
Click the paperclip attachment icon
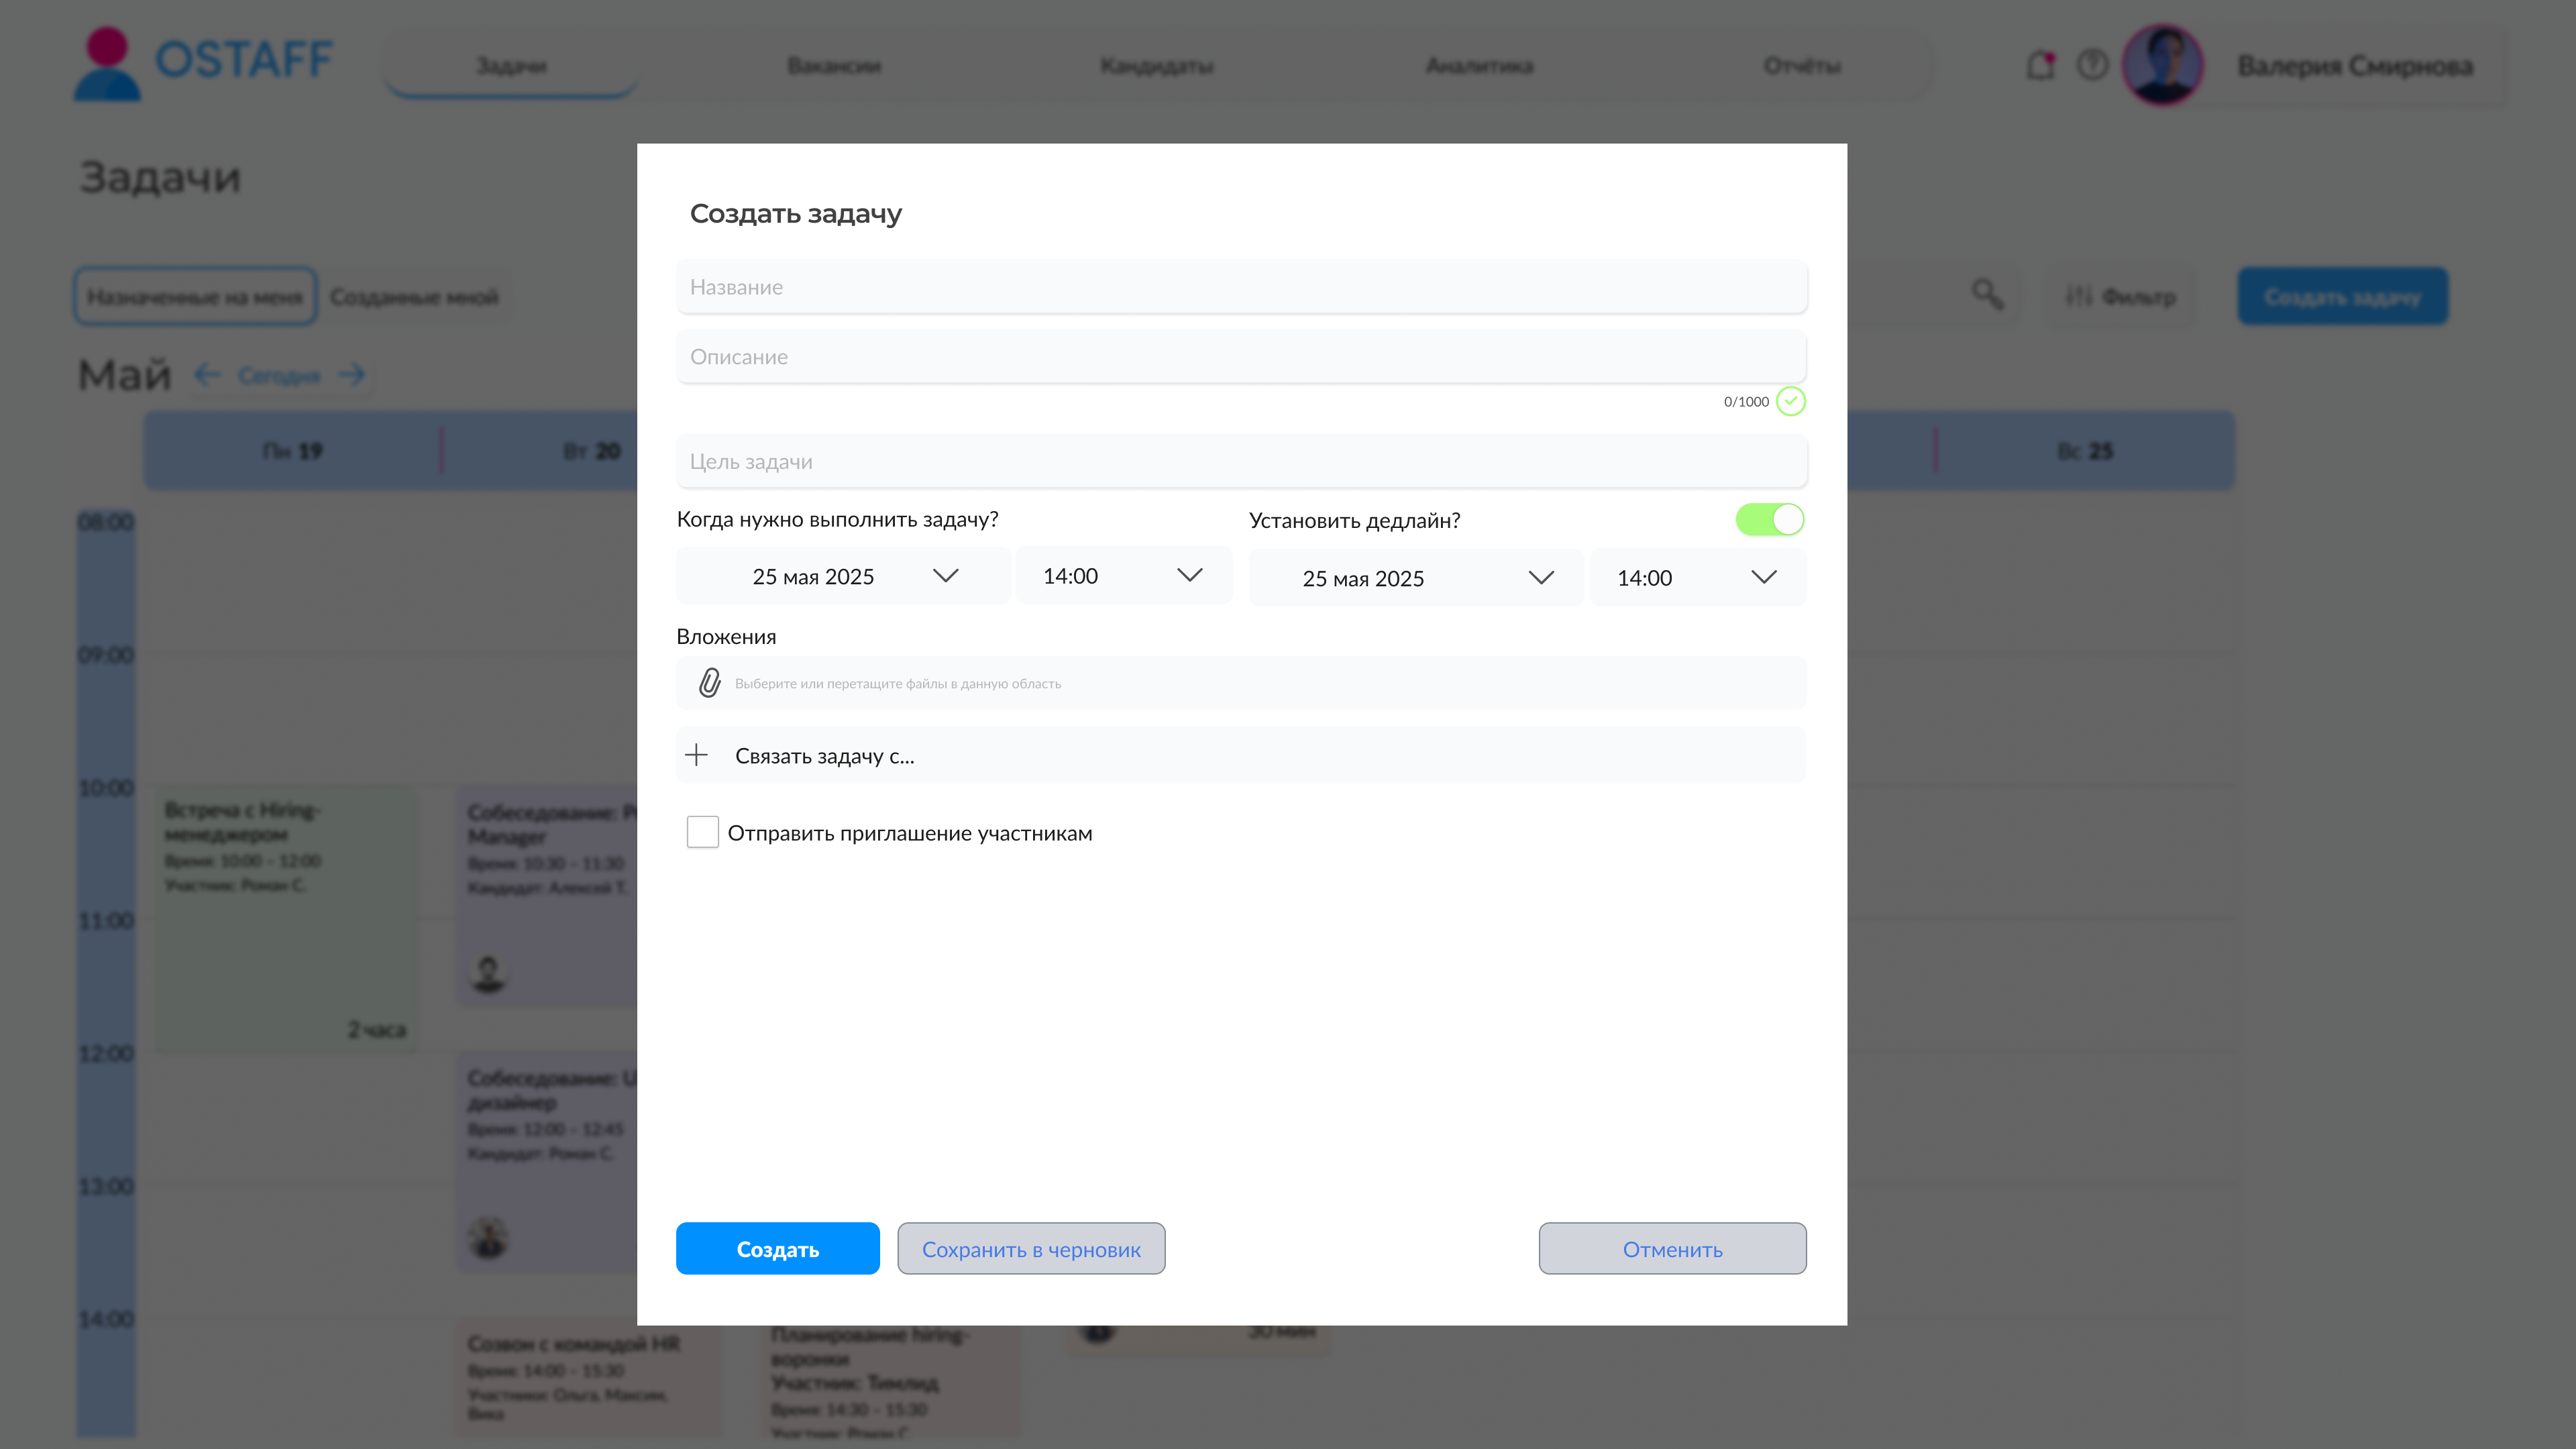point(709,683)
